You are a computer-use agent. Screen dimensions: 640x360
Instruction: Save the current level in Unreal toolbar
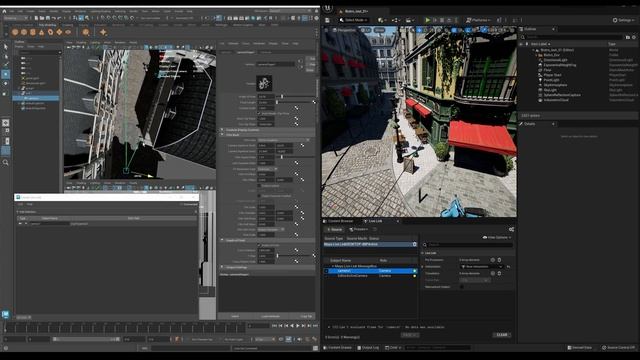[327, 20]
